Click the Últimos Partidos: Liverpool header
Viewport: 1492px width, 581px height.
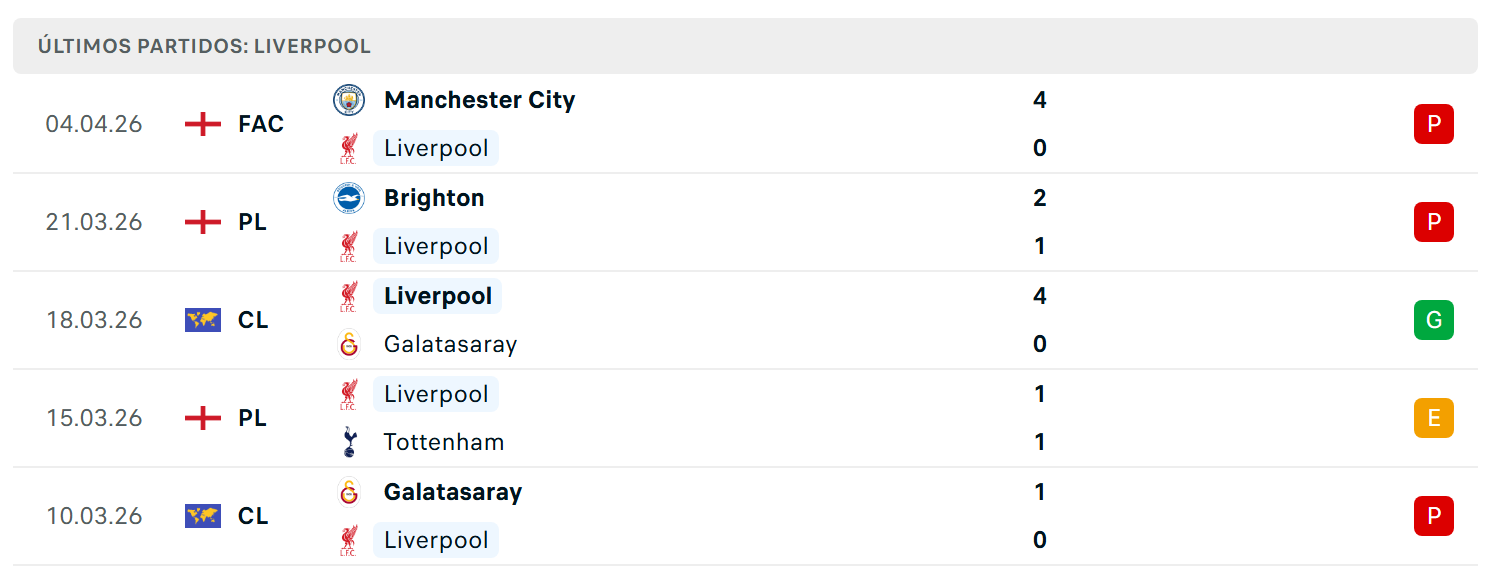pyautogui.click(x=204, y=46)
